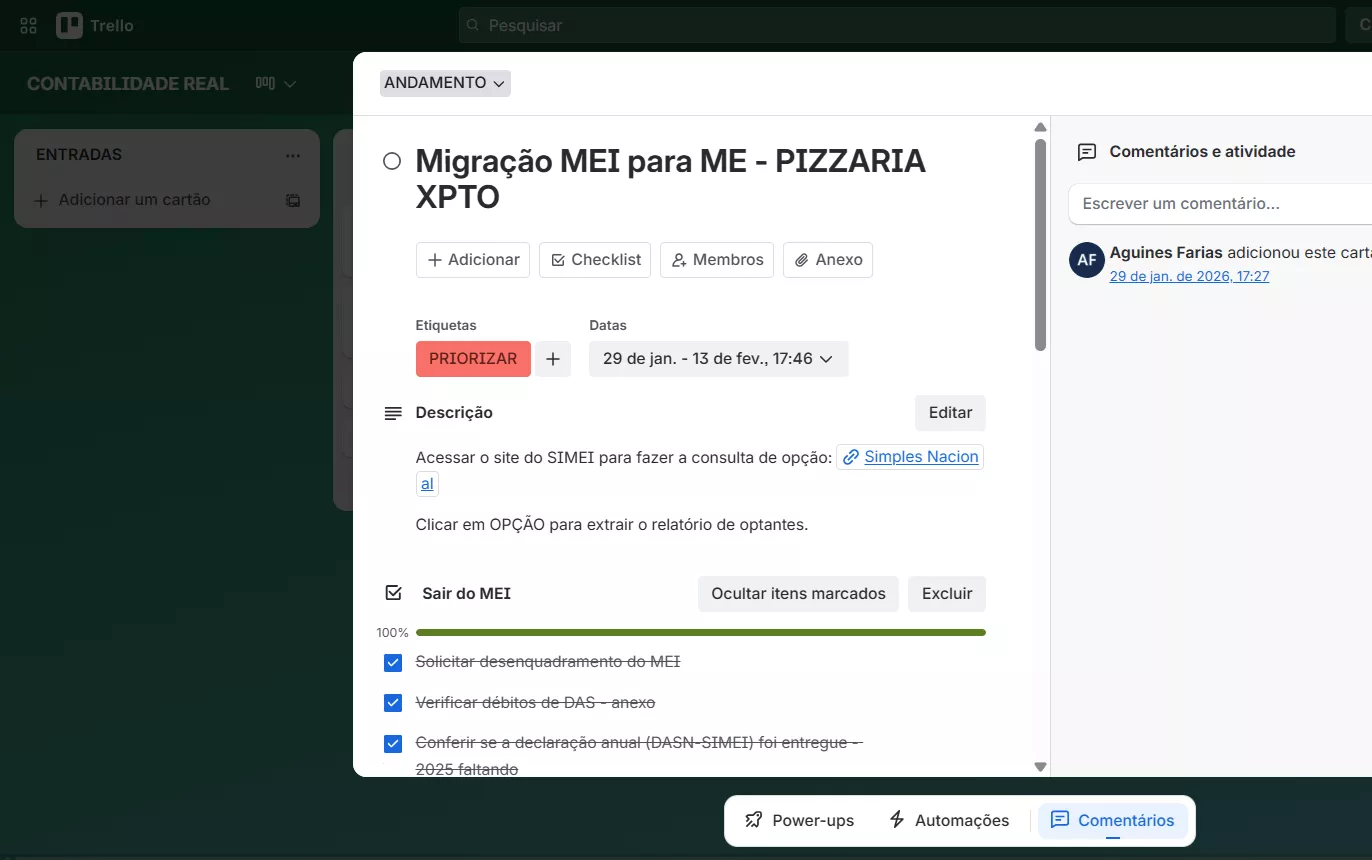Click the Sair do MEI checklist progress bar
Viewport: 1372px width, 860px height.
tap(701, 633)
